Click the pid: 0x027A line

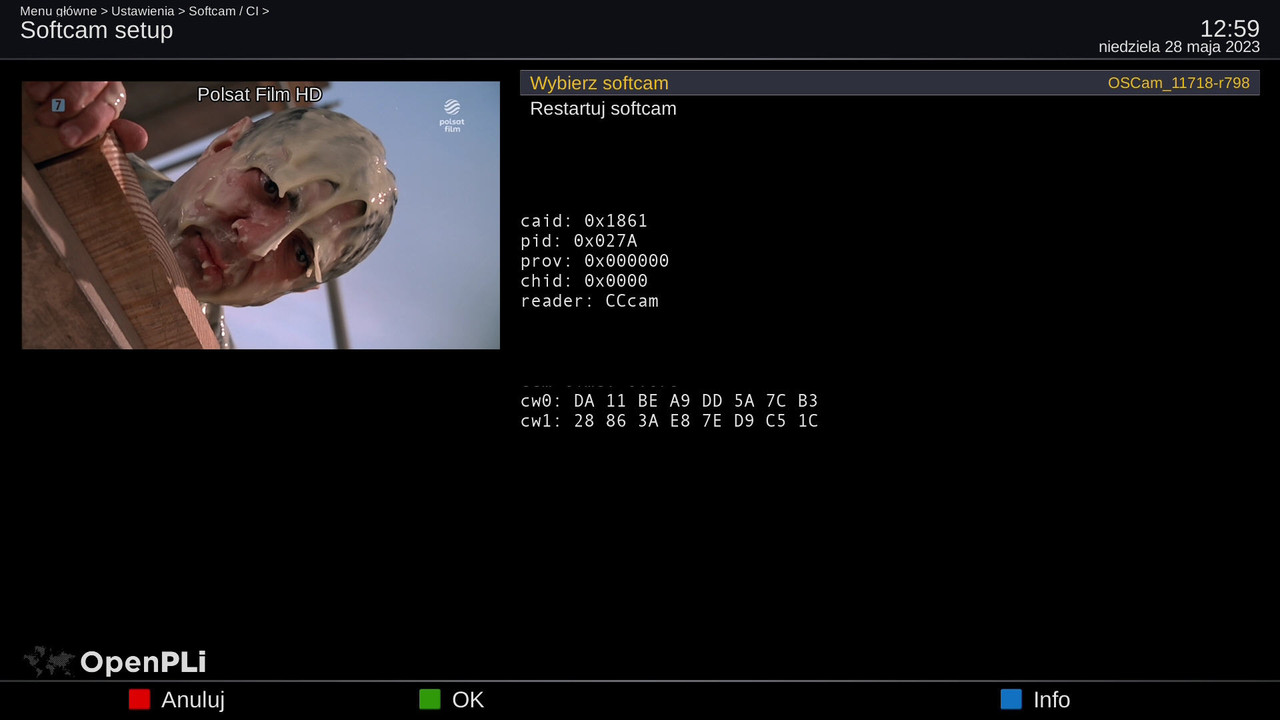point(579,241)
